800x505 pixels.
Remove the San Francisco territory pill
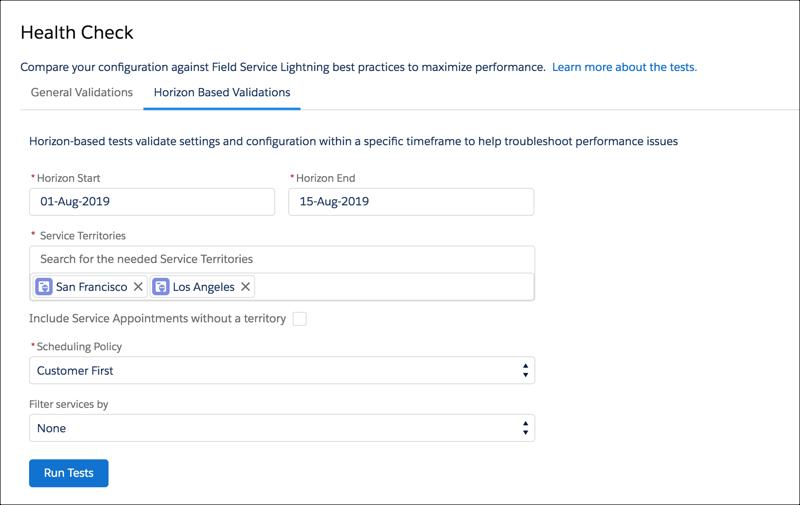138,287
